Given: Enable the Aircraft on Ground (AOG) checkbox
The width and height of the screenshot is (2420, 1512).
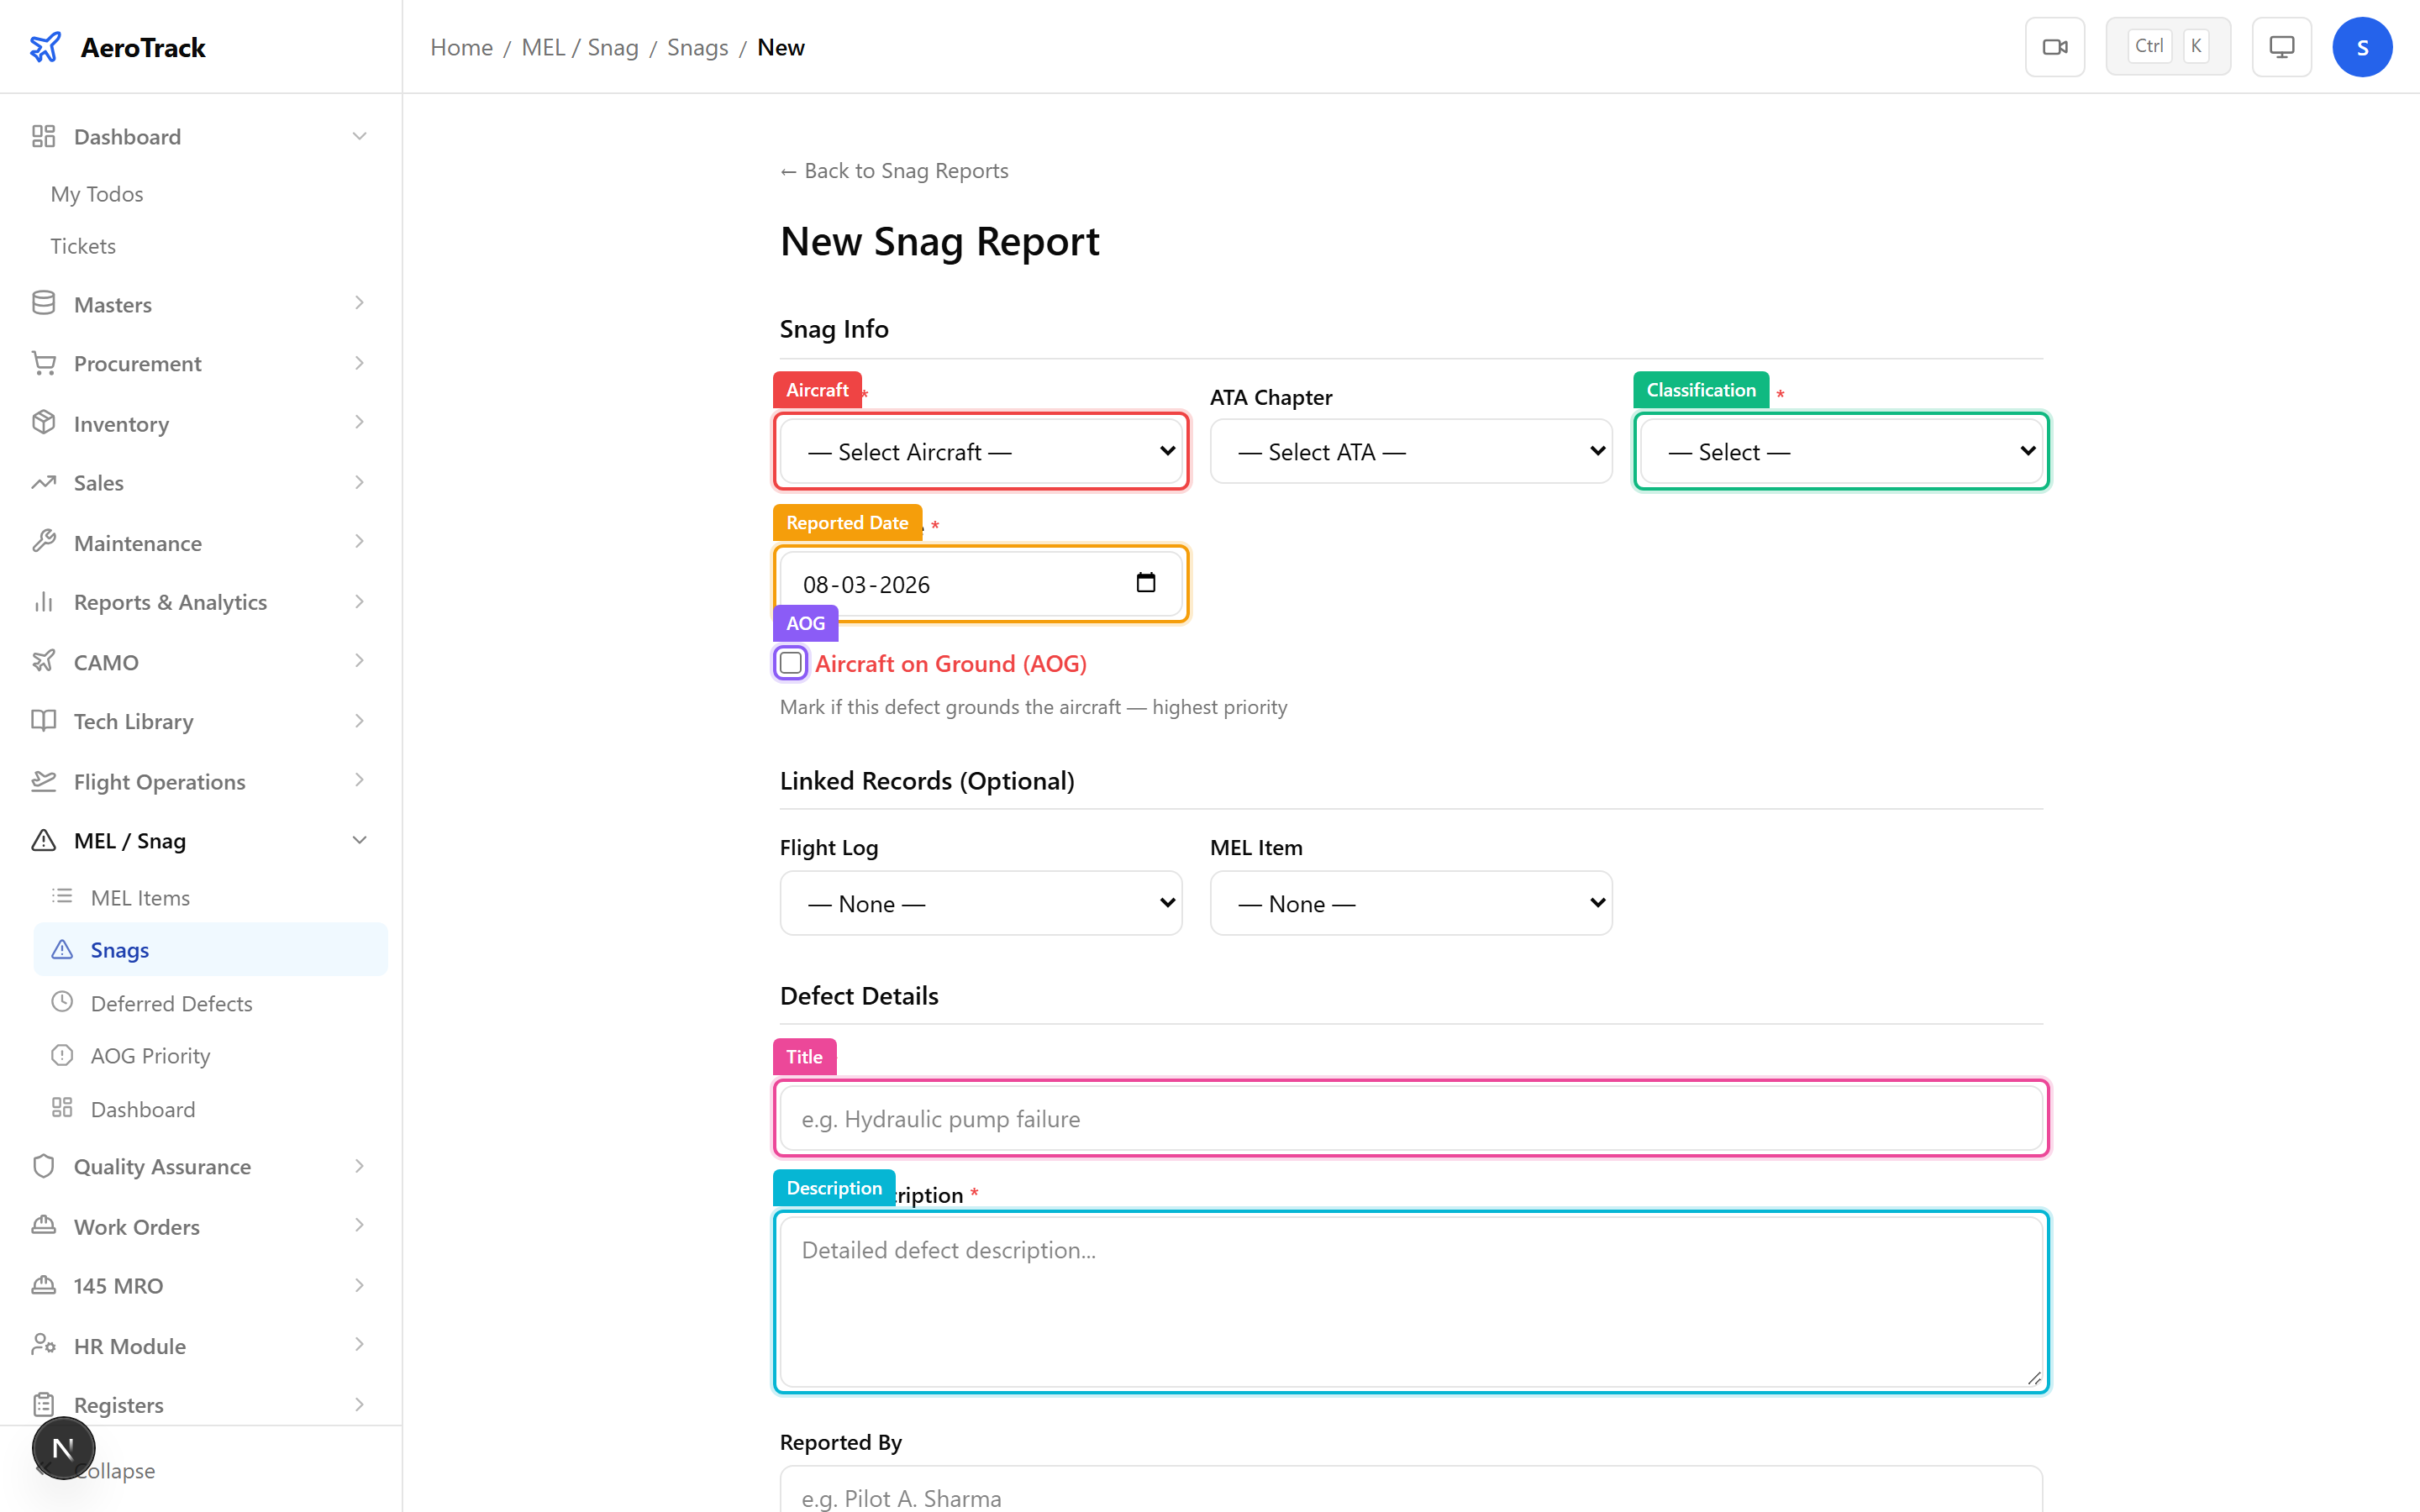Looking at the screenshot, I should 790,663.
